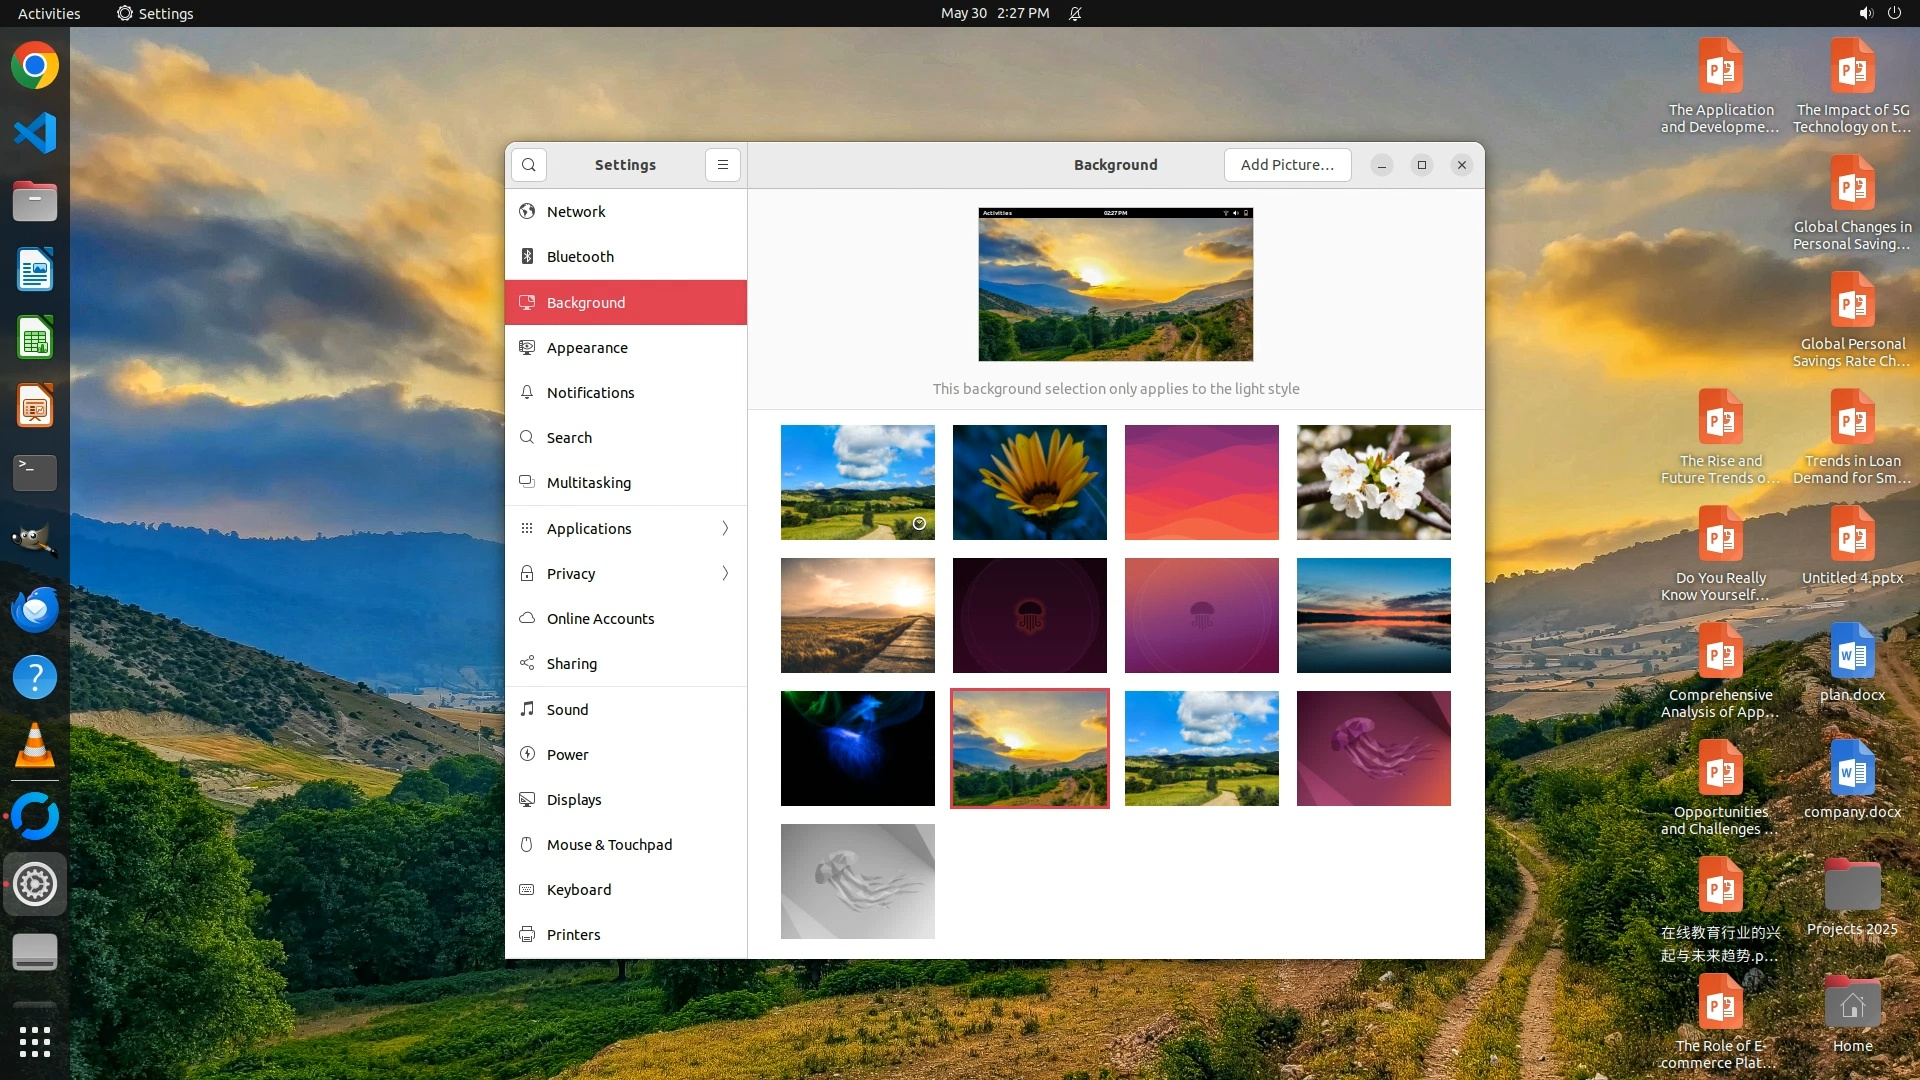Screen dimensions: 1920x1080
Task: Open the volume icon in the top bar
Action: (1865, 13)
